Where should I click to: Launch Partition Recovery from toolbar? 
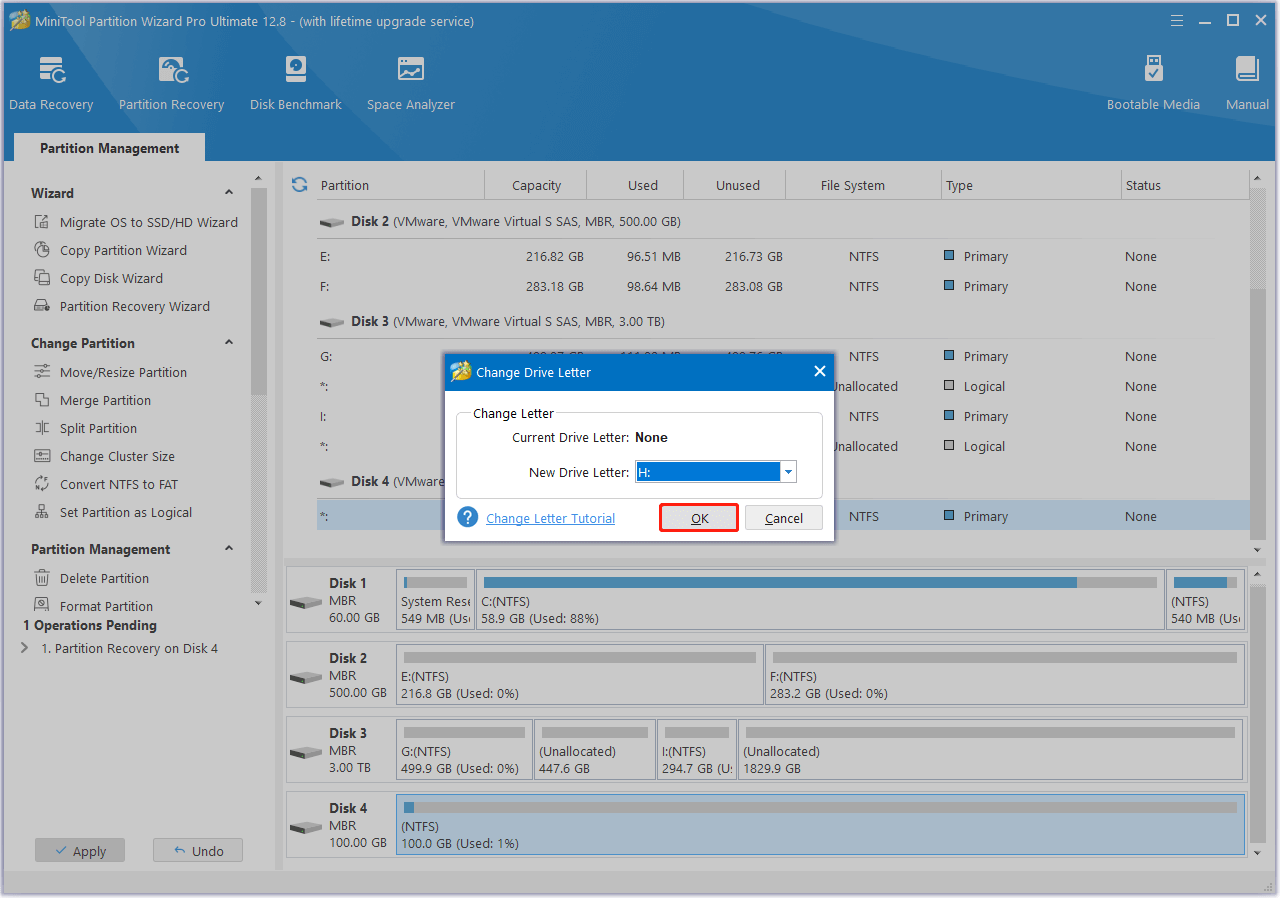(171, 84)
